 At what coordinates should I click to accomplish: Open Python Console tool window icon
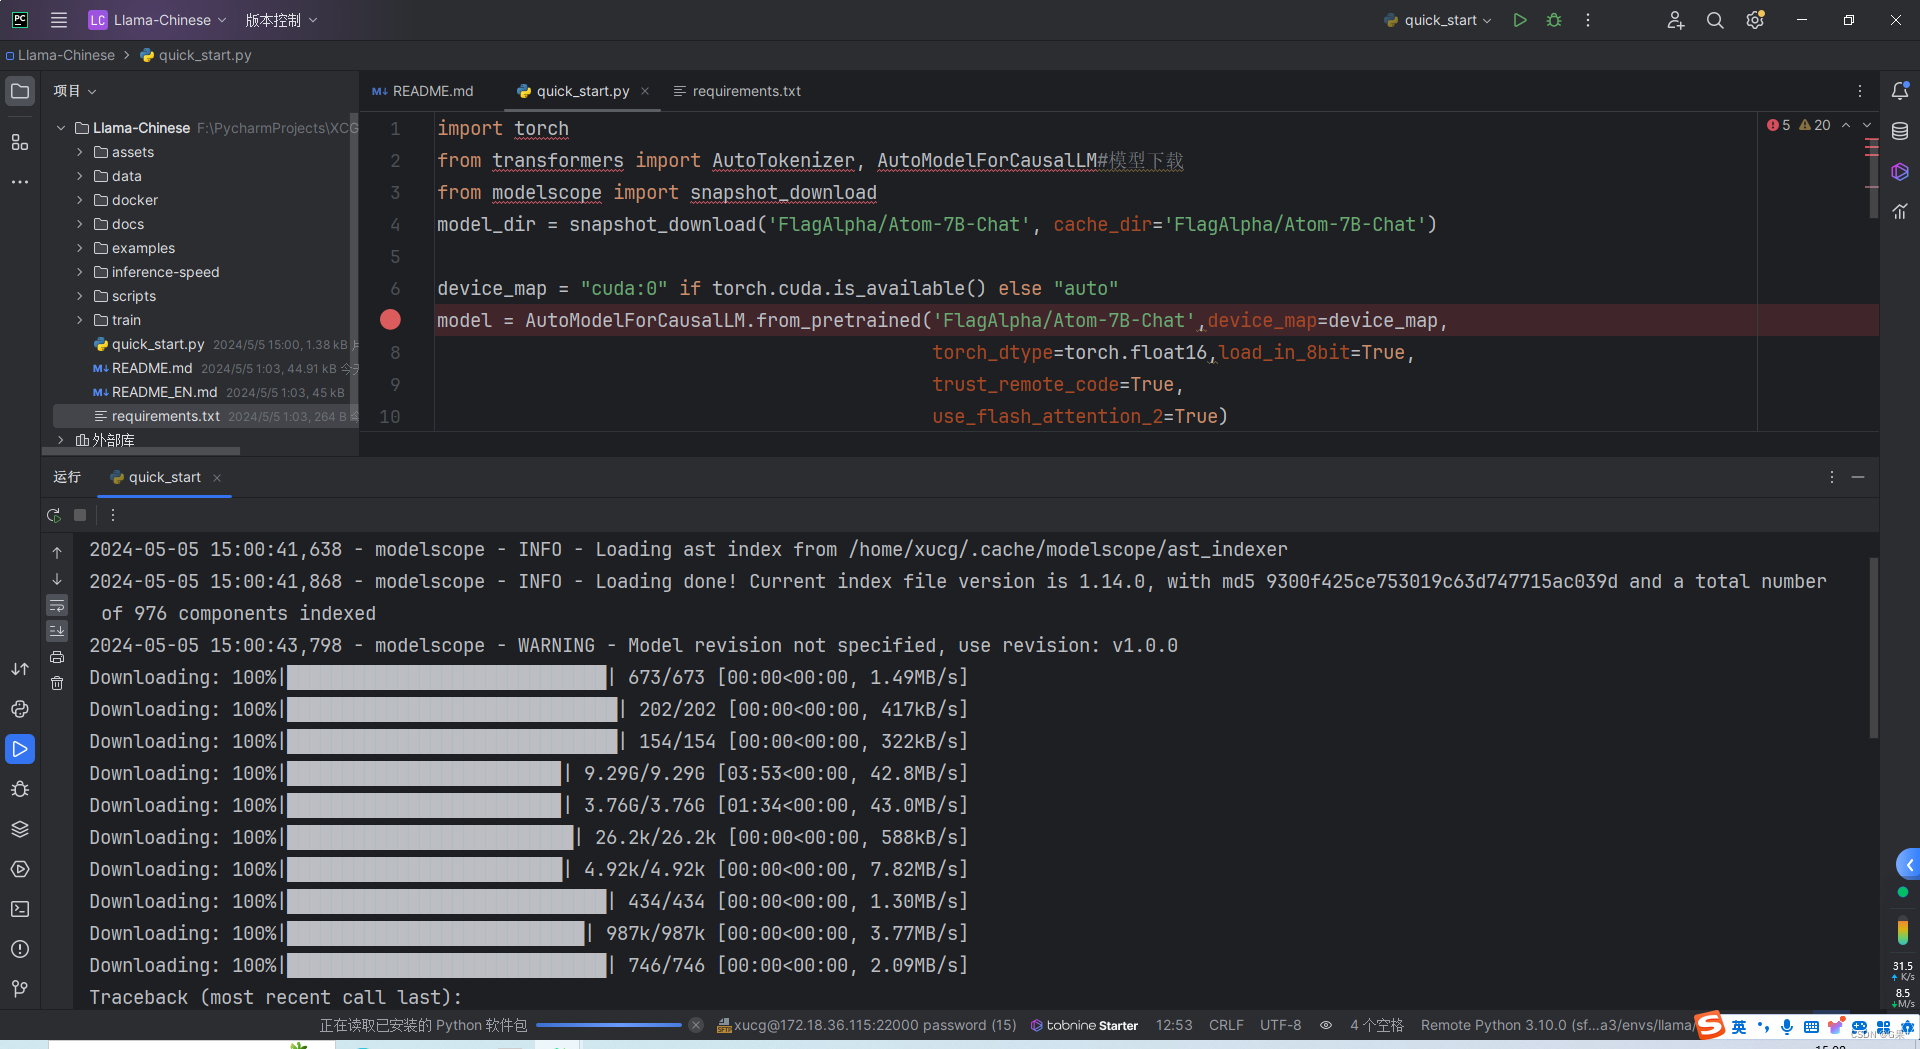click(x=20, y=709)
